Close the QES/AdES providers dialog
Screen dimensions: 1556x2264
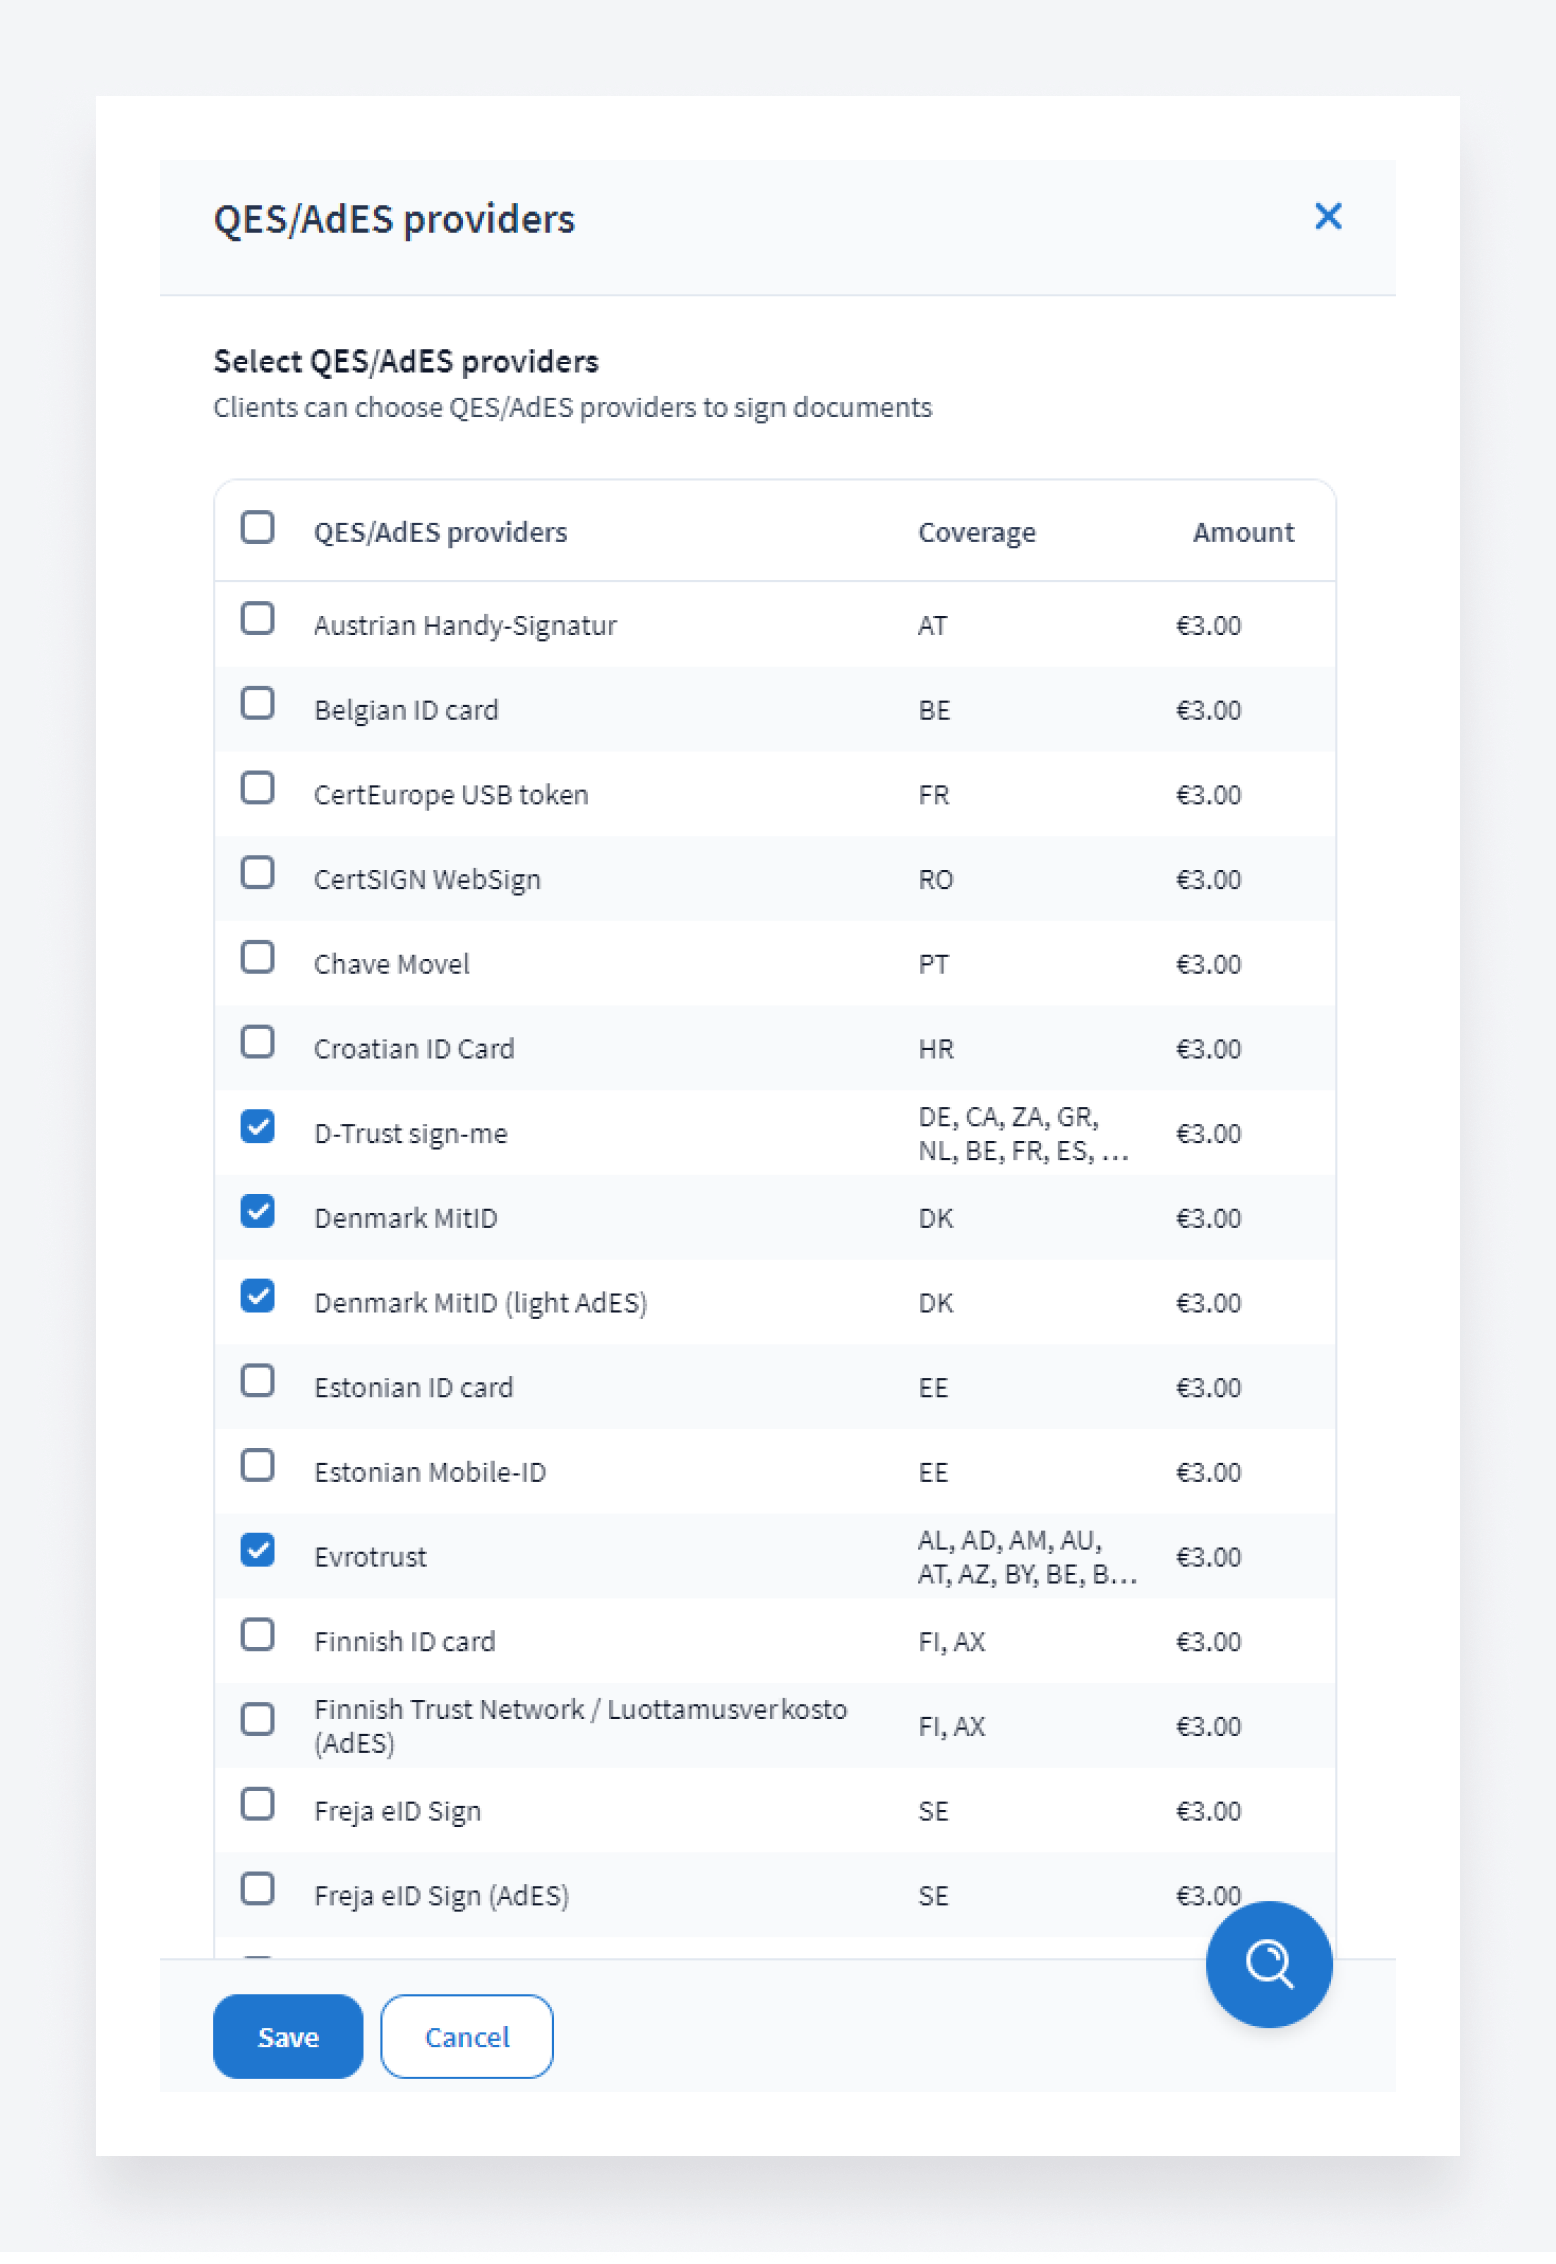point(1327,216)
